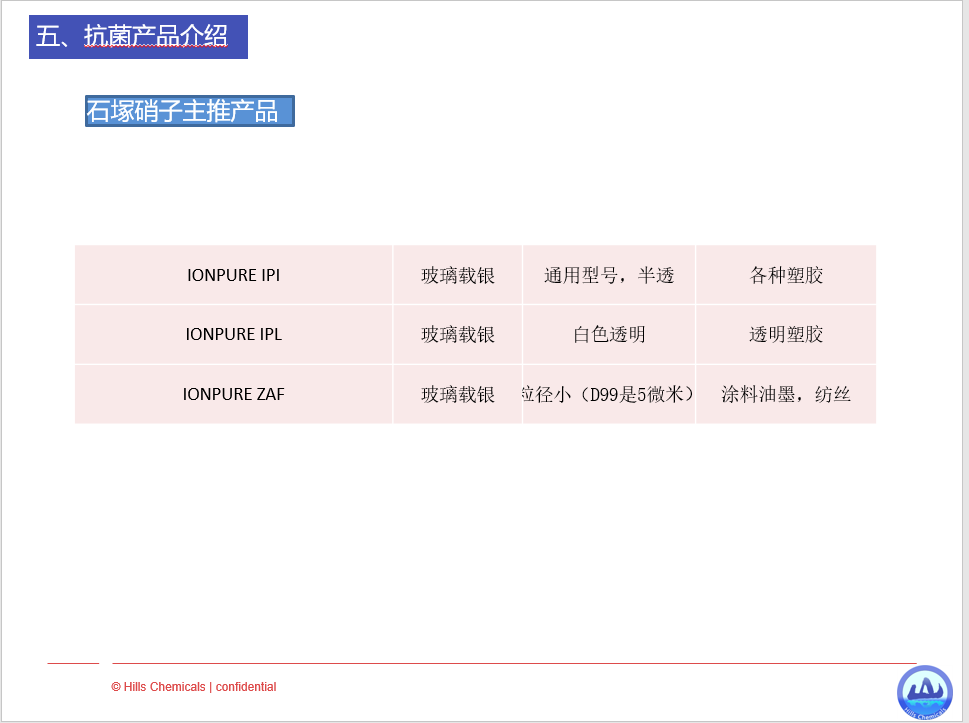Click the cell with D99是5微米
This screenshot has width=969, height=723.
coord(609,394)
